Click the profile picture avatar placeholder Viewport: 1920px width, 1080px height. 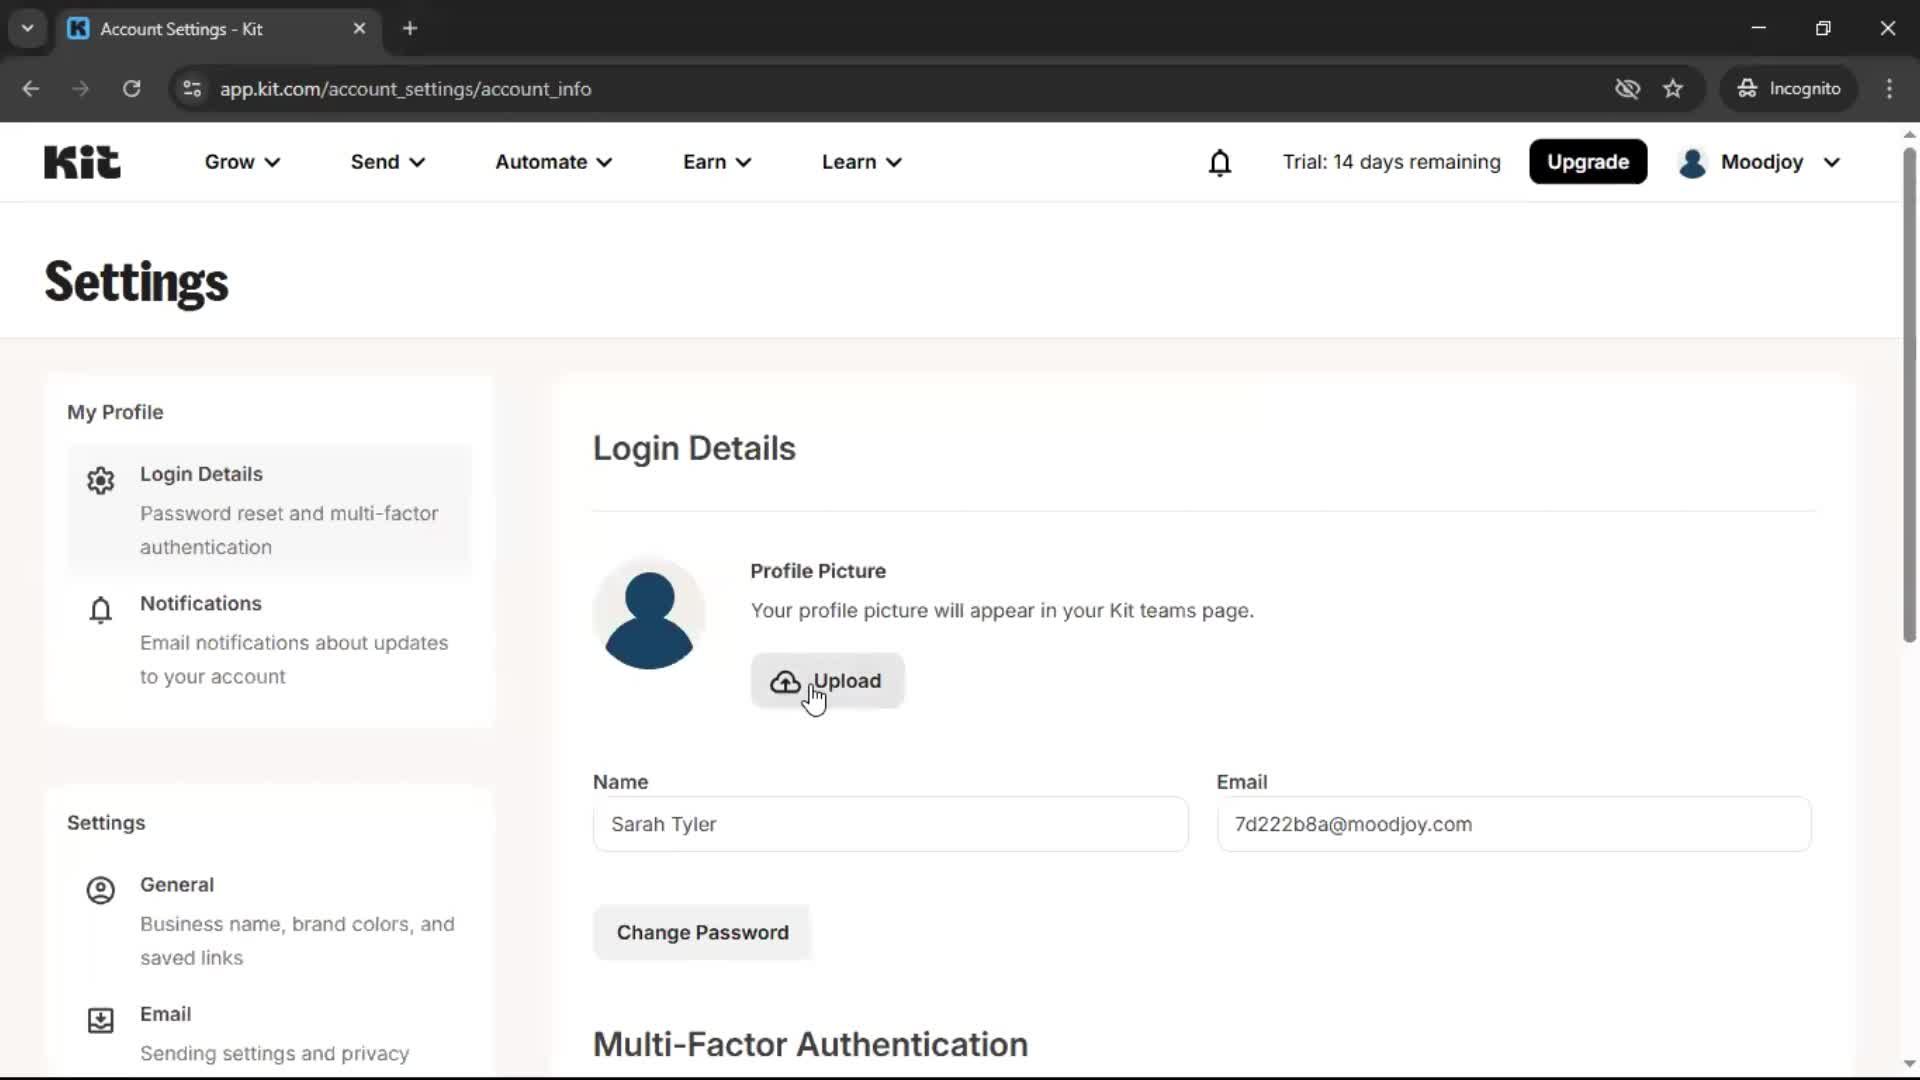[x=649, y=615]
